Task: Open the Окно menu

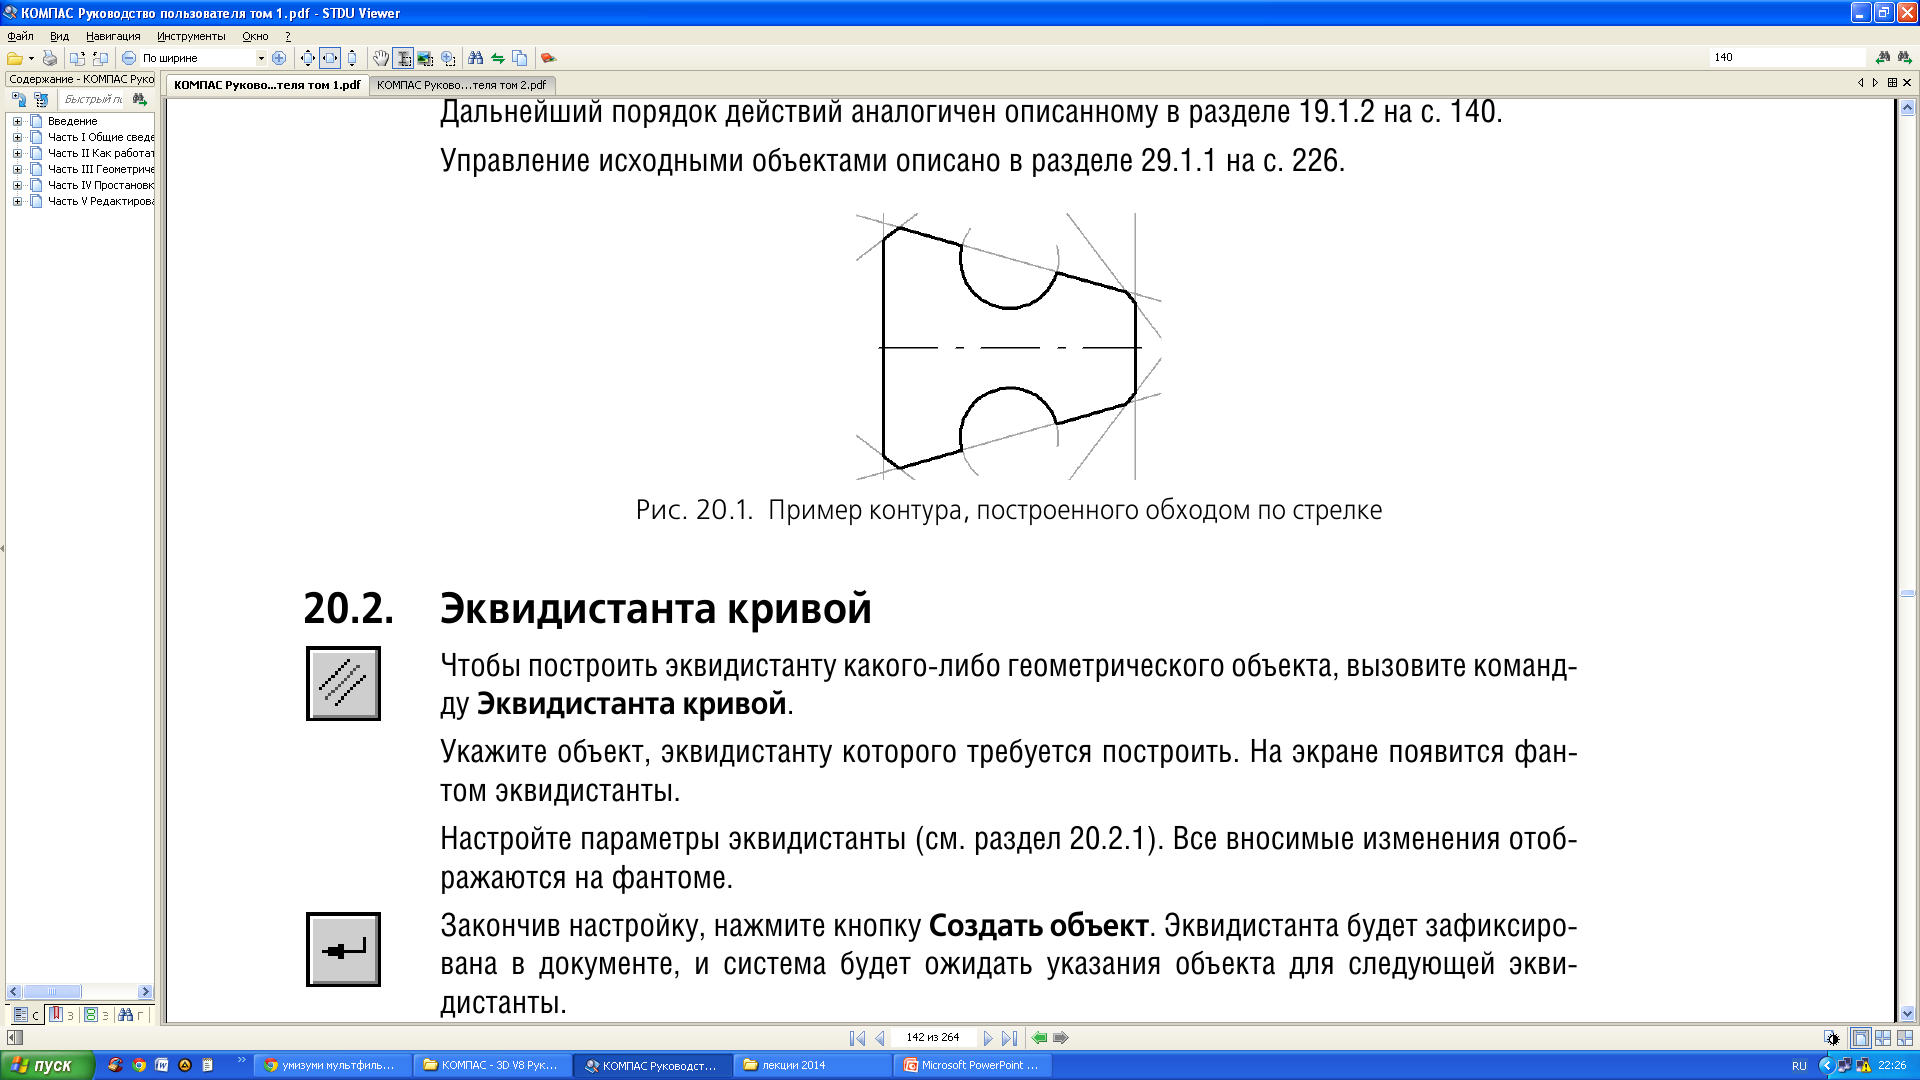Action: tap(255, 36)
